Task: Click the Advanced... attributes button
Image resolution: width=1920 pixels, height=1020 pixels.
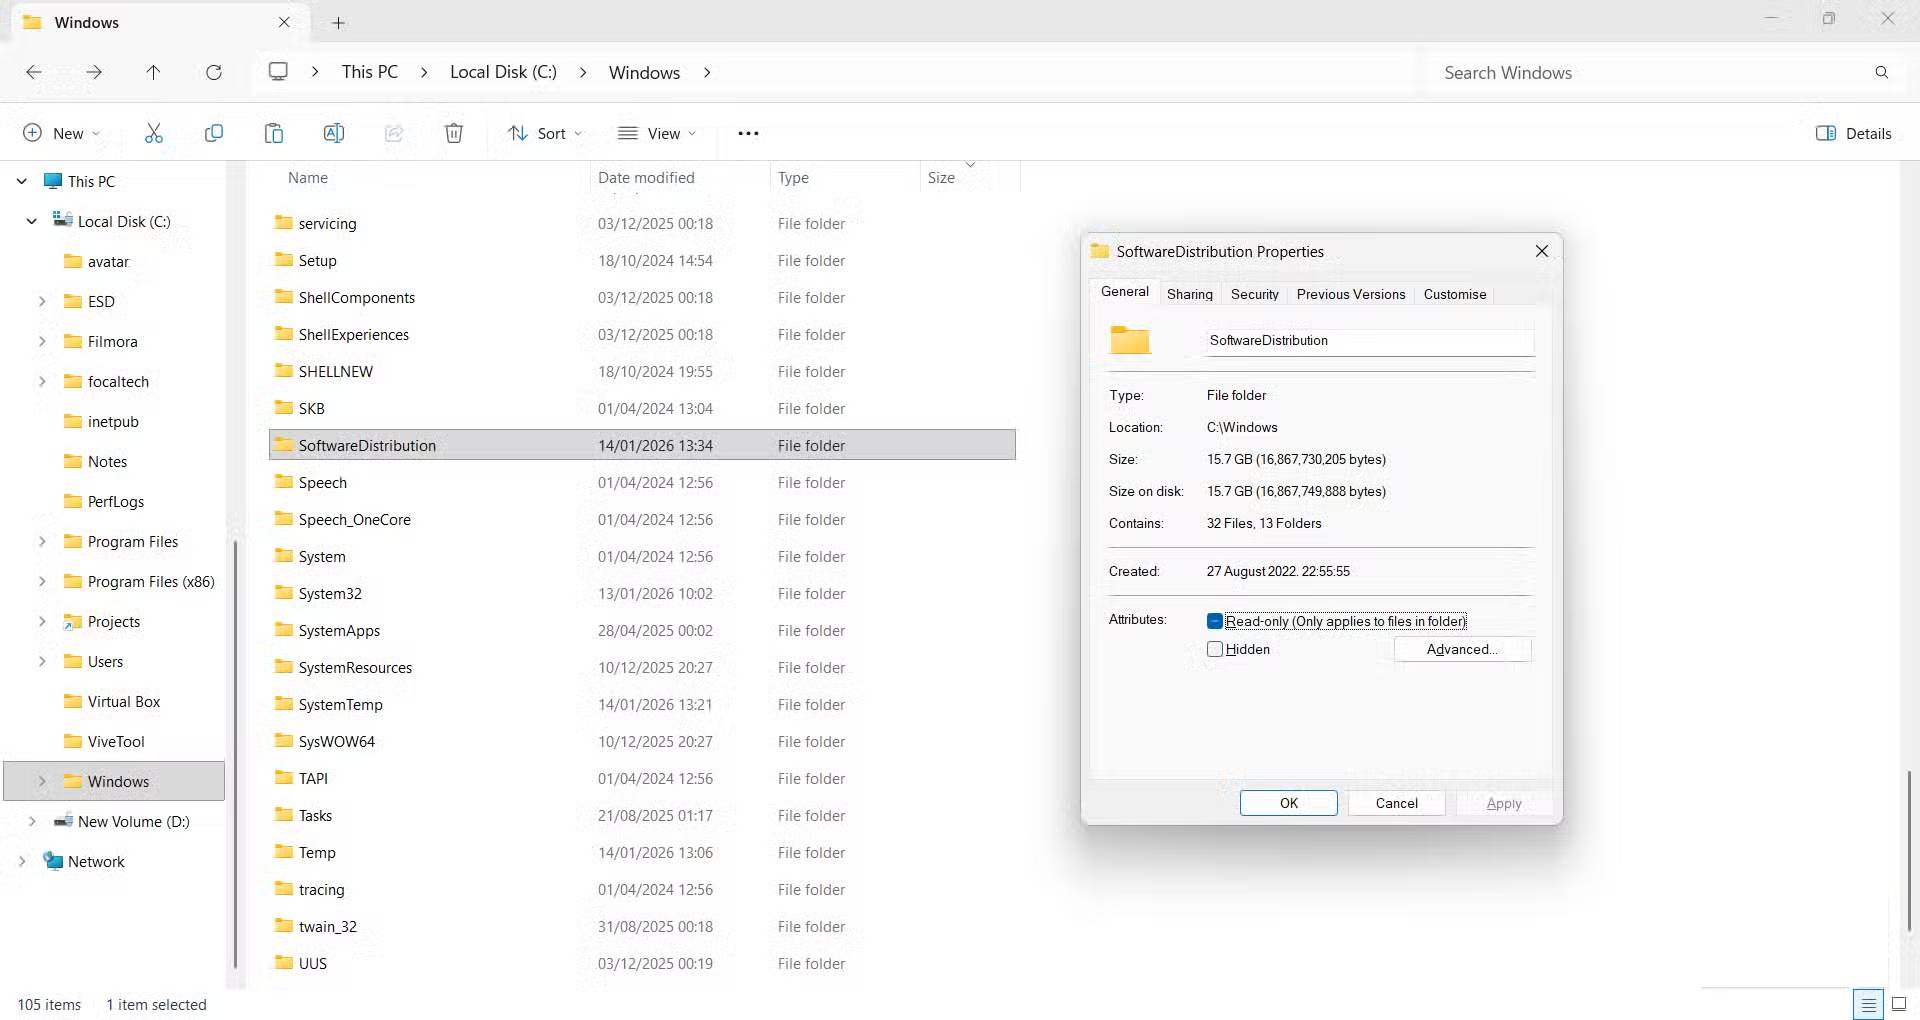Action: [x=1461, y=649]
